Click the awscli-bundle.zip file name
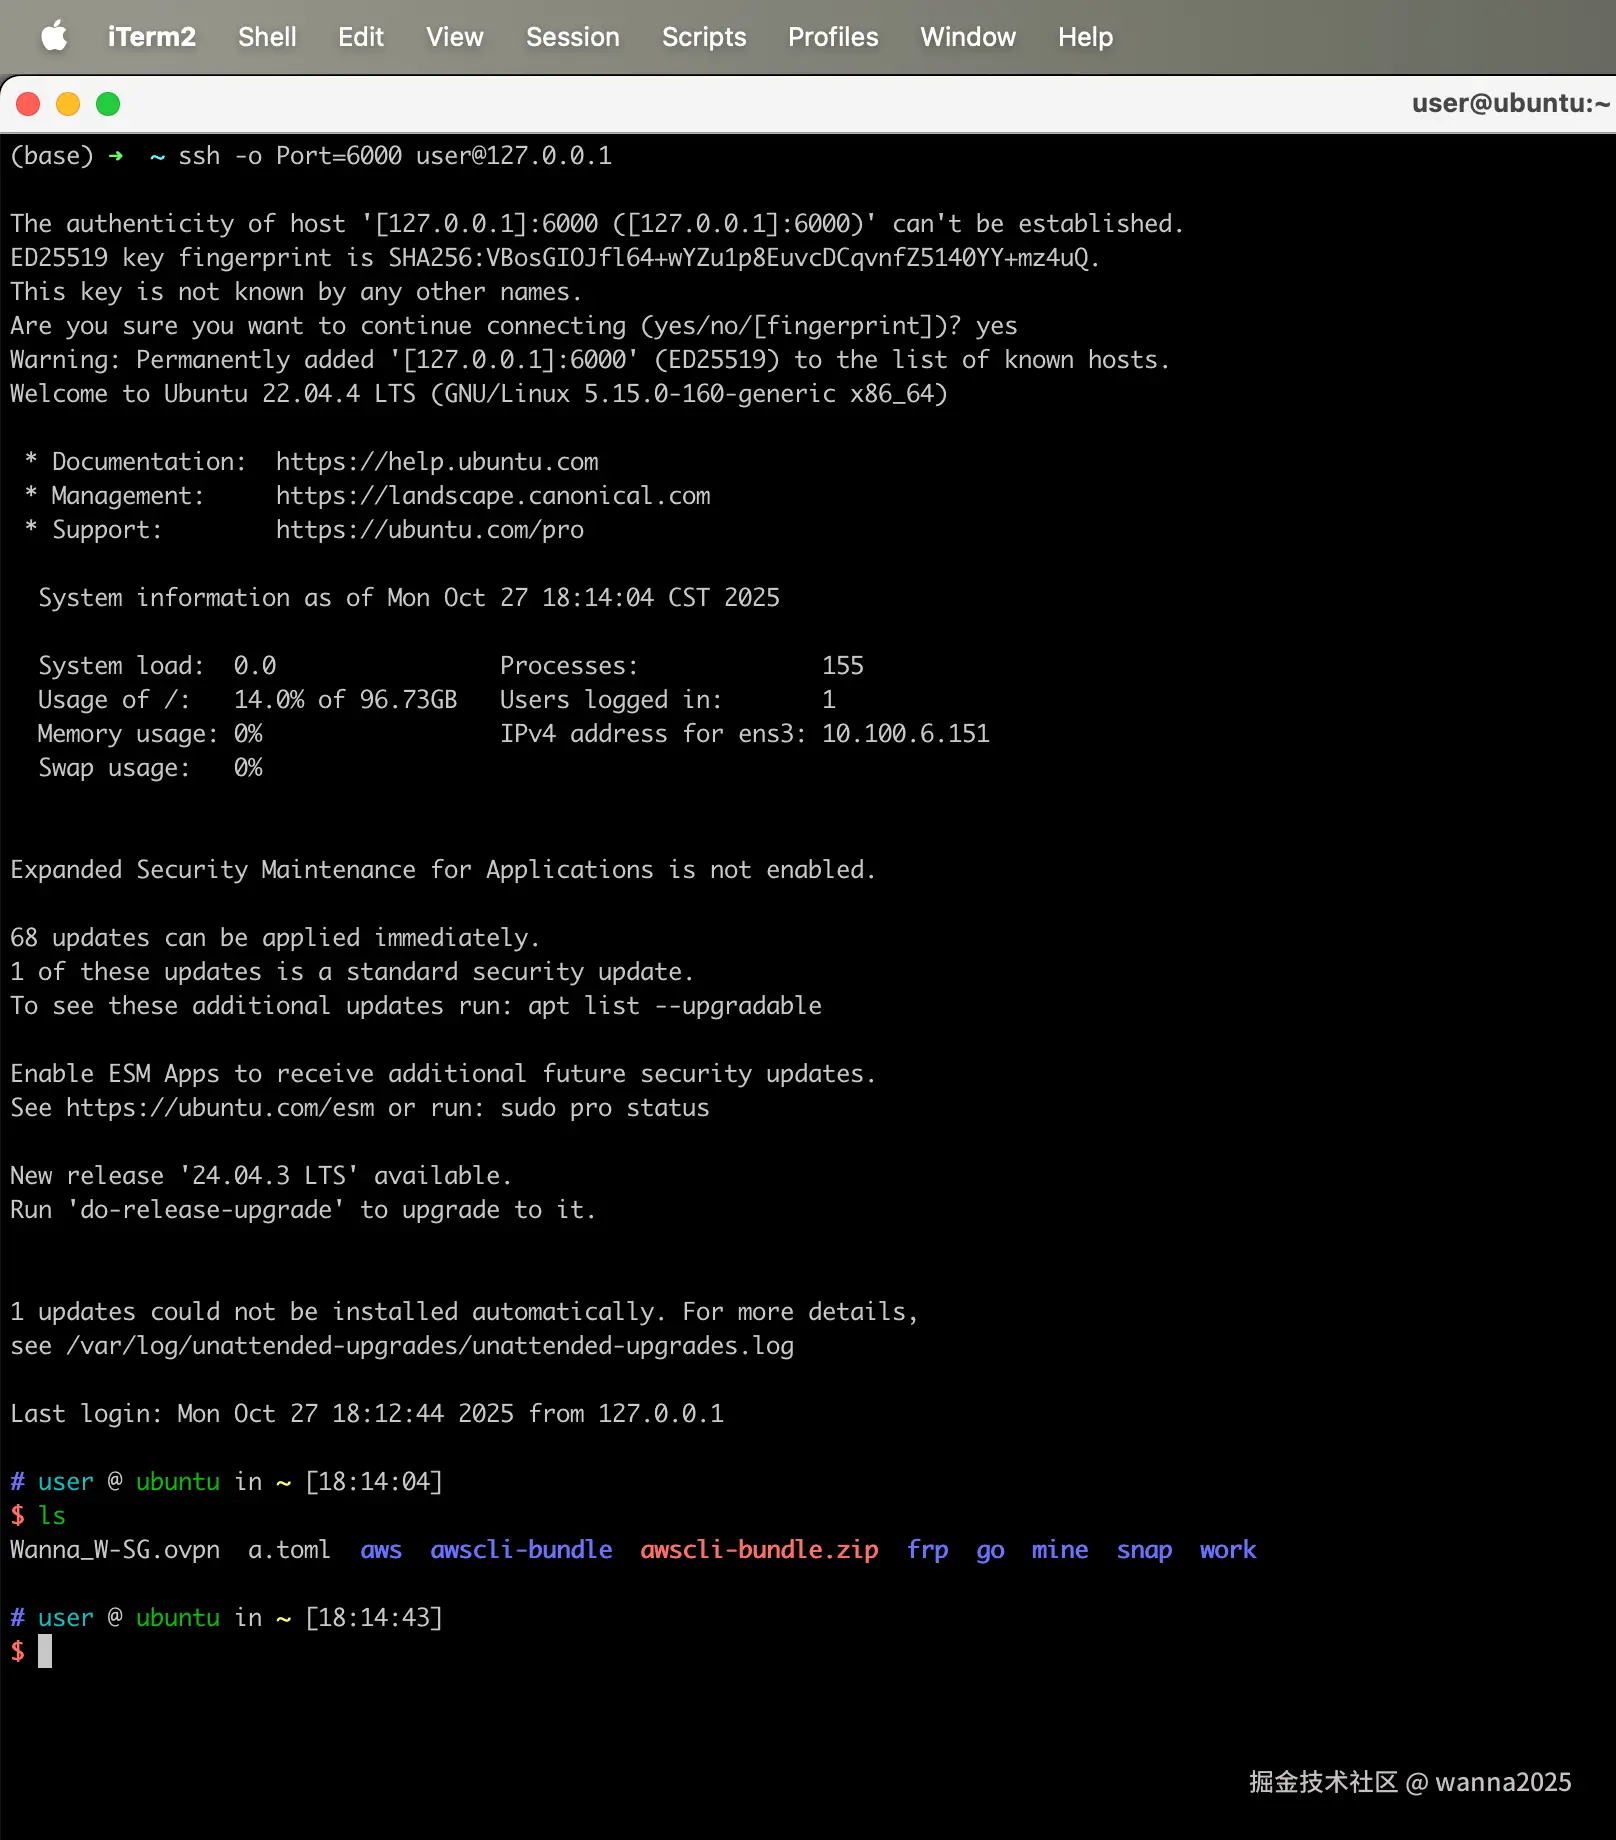Screen dimensions: 1616x1840 coord(759,1550)
